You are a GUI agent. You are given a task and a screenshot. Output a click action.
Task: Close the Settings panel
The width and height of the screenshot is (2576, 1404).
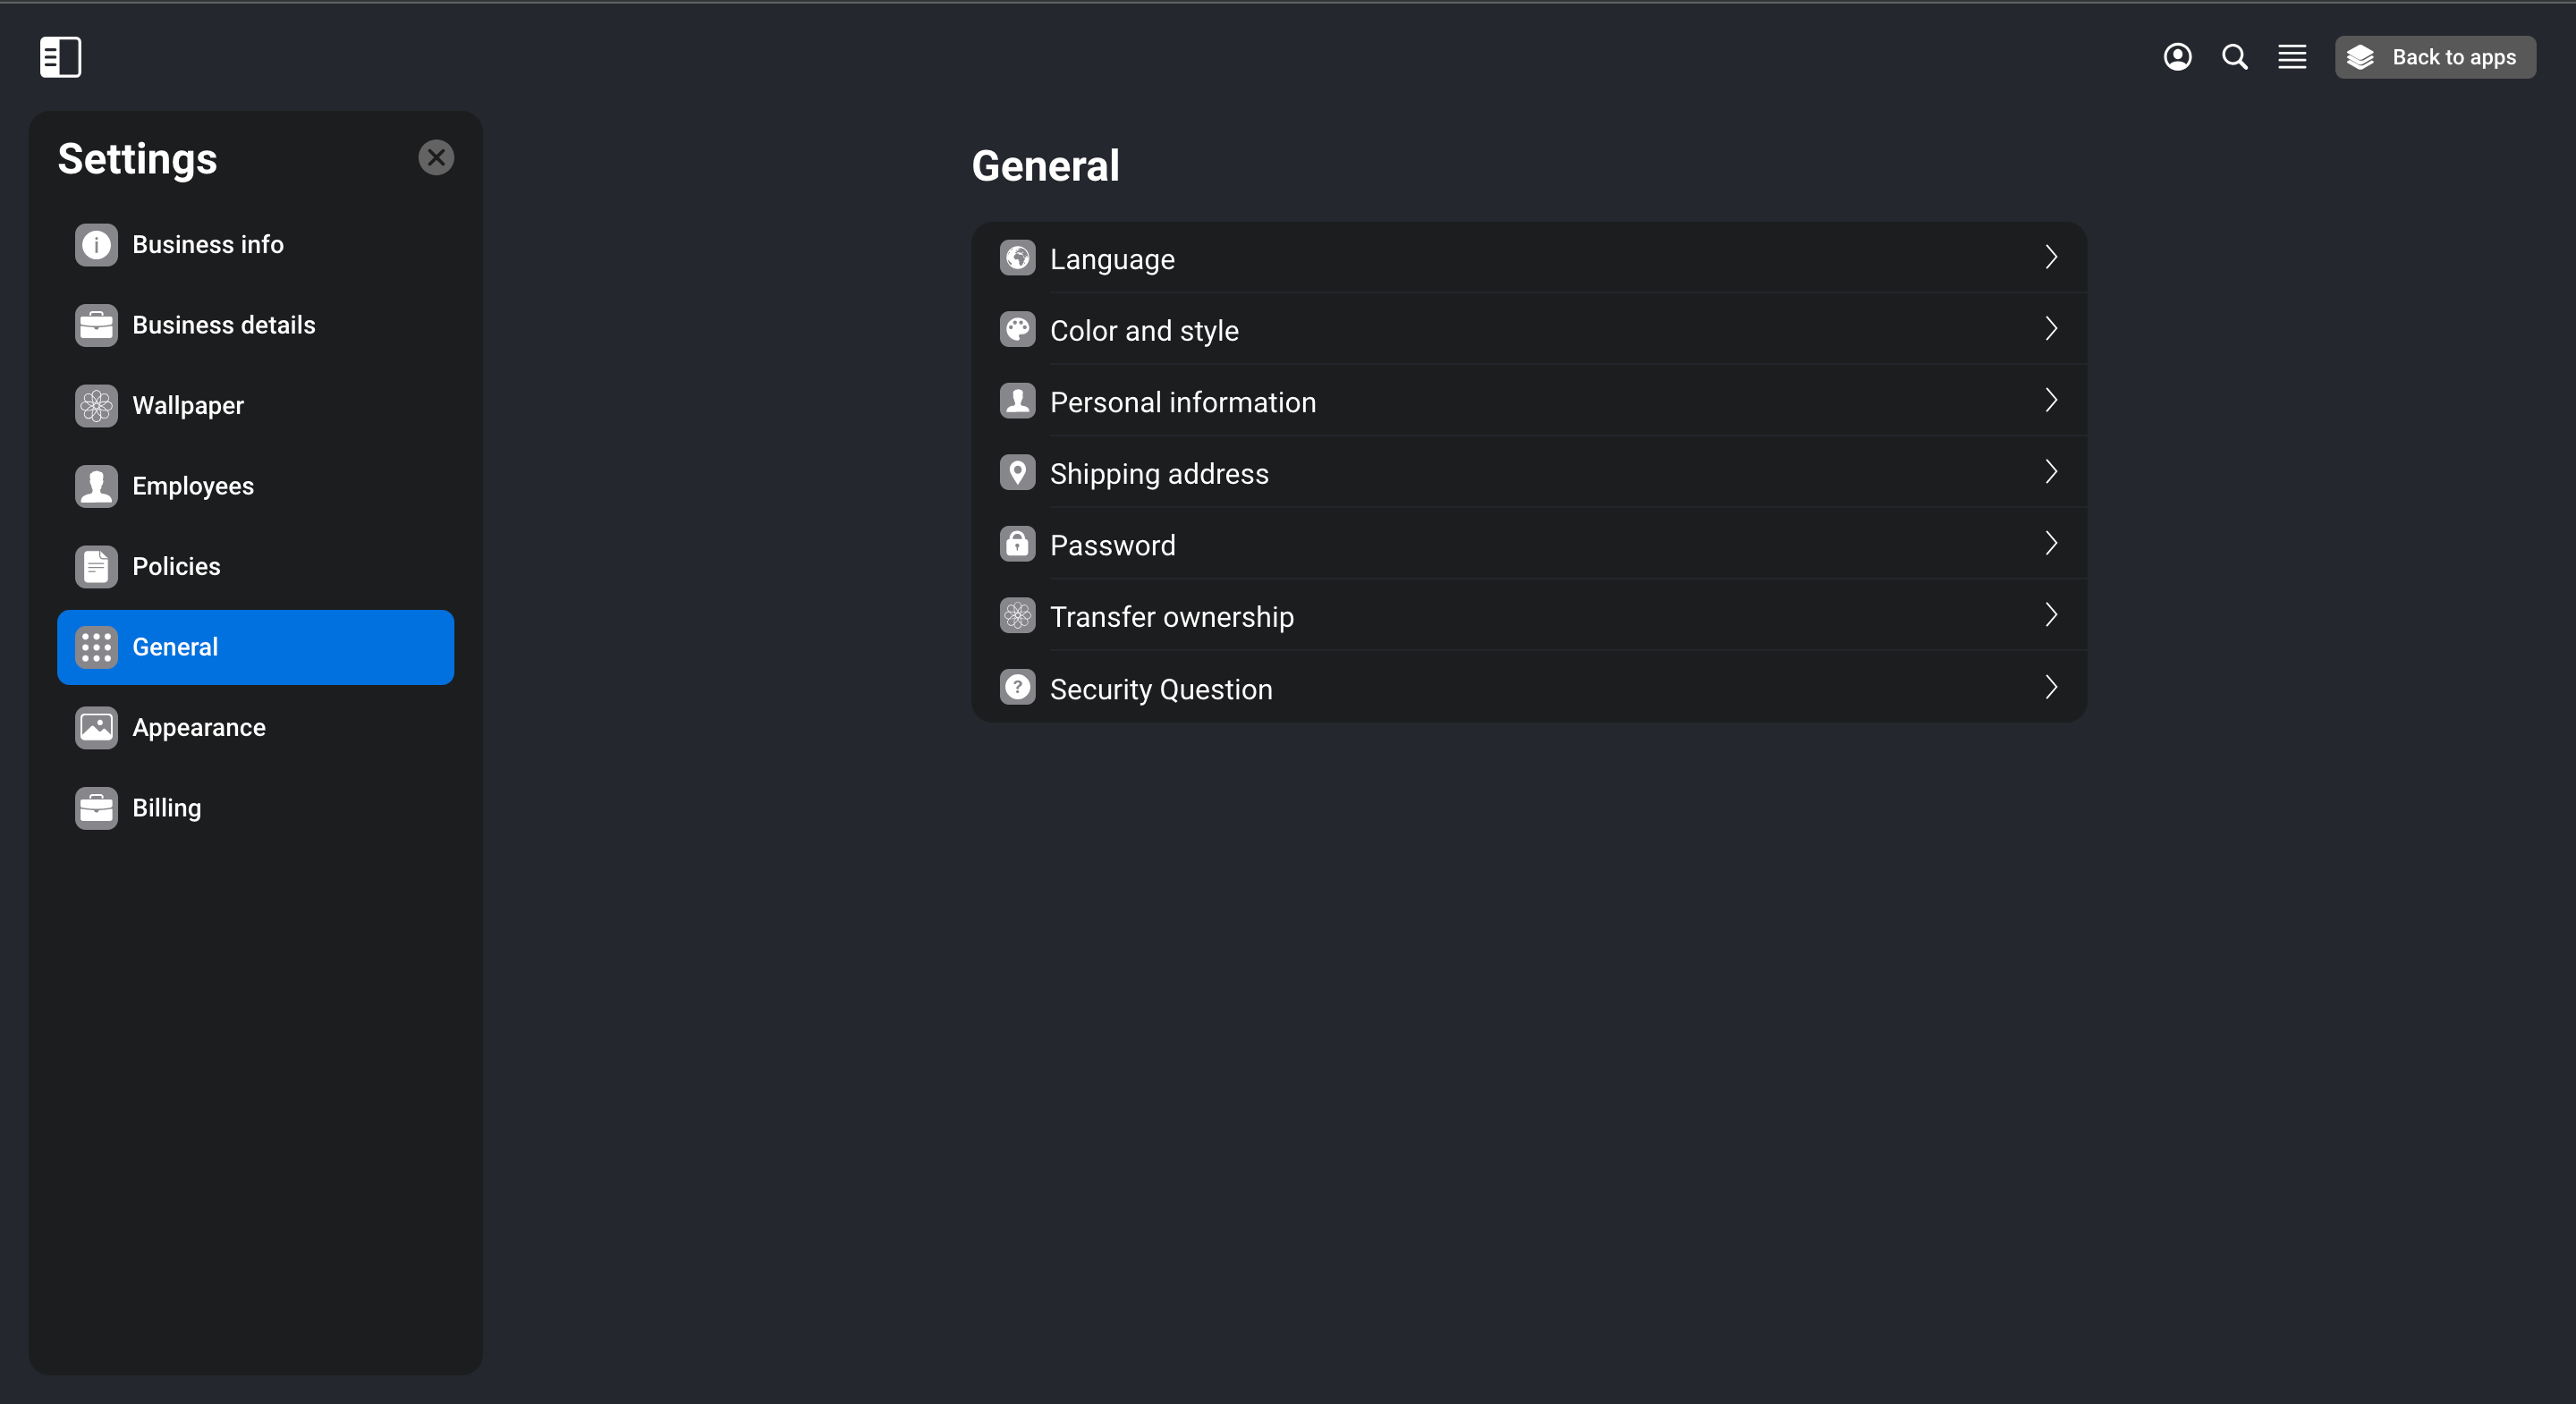click(436, 157)
